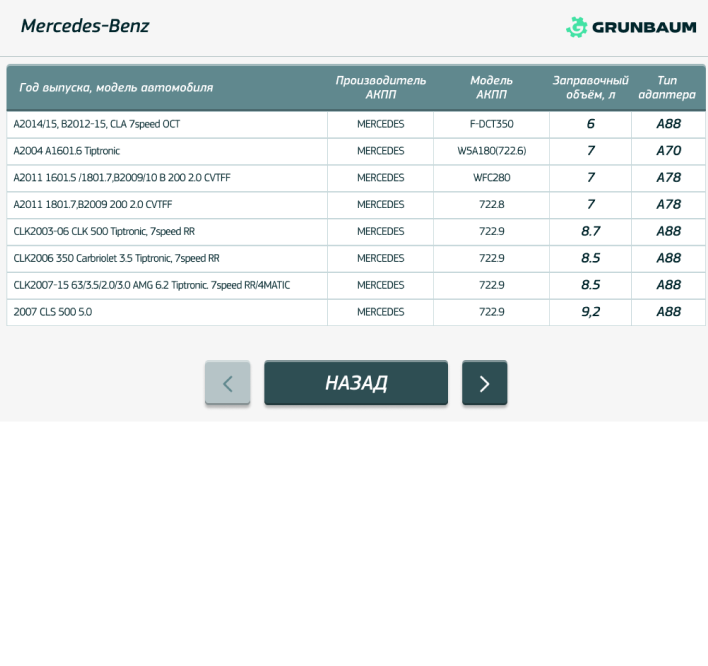Select row 'A2014/15, B2012-15, CLA 7speed OCT'
Image resolution: width=708 pixels, height=666 pixels.
click(x=356, y=124)
